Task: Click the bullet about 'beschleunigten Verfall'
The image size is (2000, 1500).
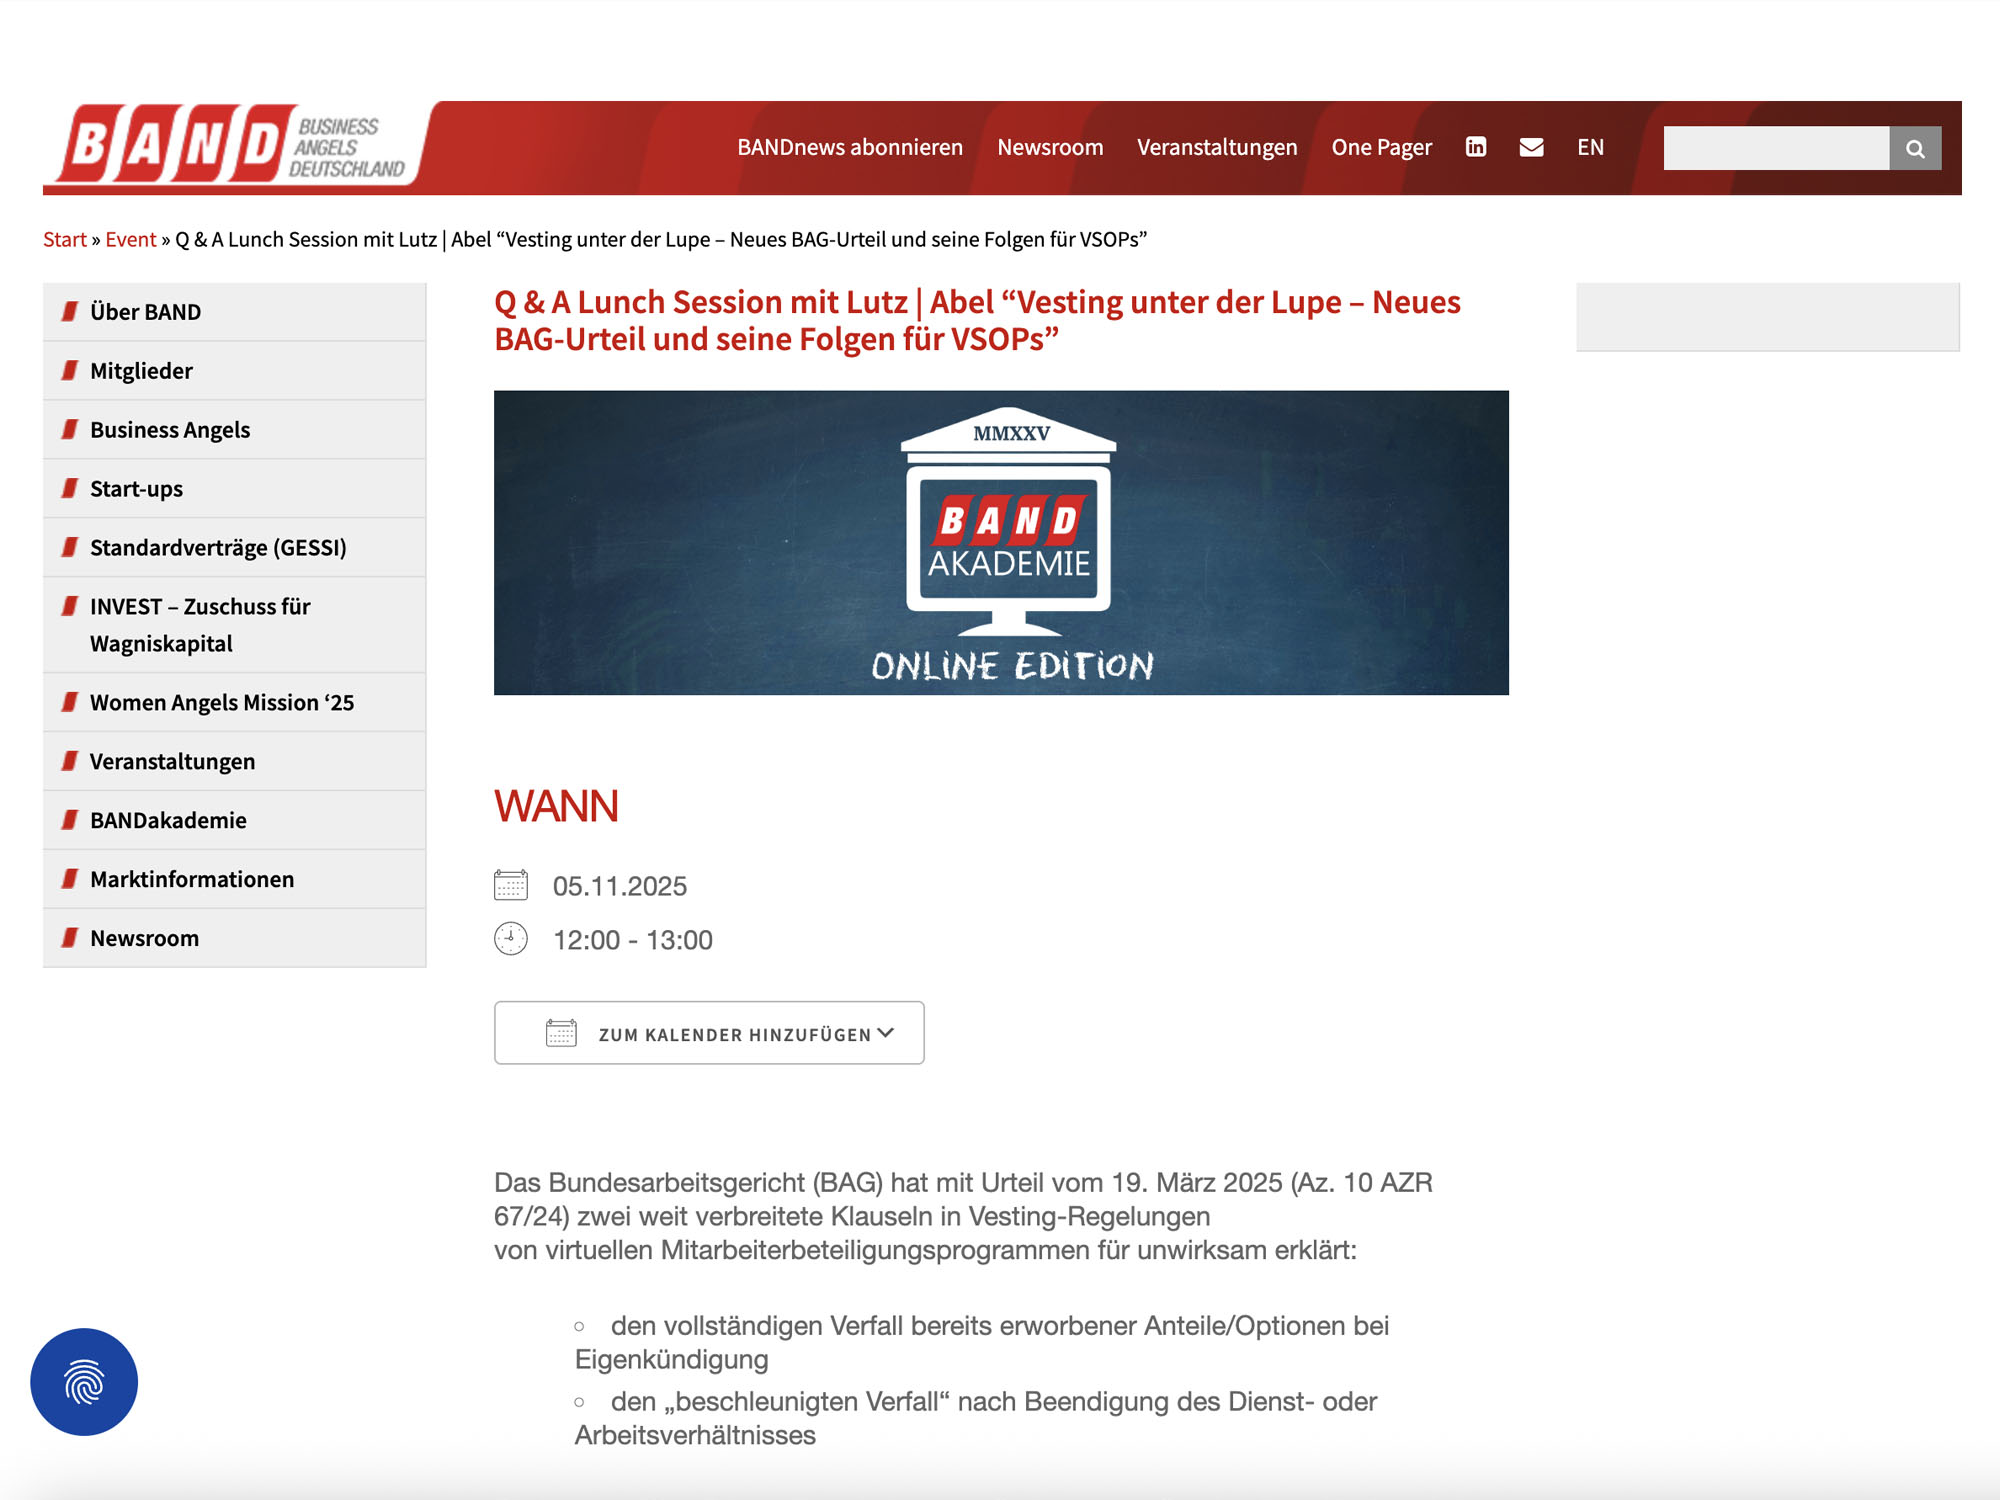Action: (x=975, y=1418)
